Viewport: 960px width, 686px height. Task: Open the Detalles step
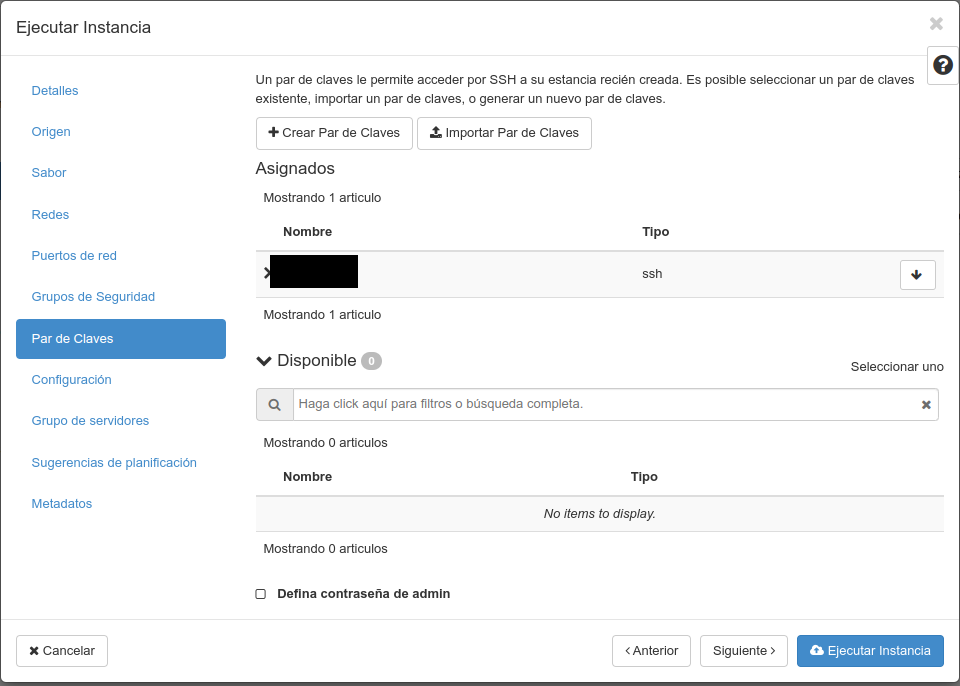(x=54, y=90)
